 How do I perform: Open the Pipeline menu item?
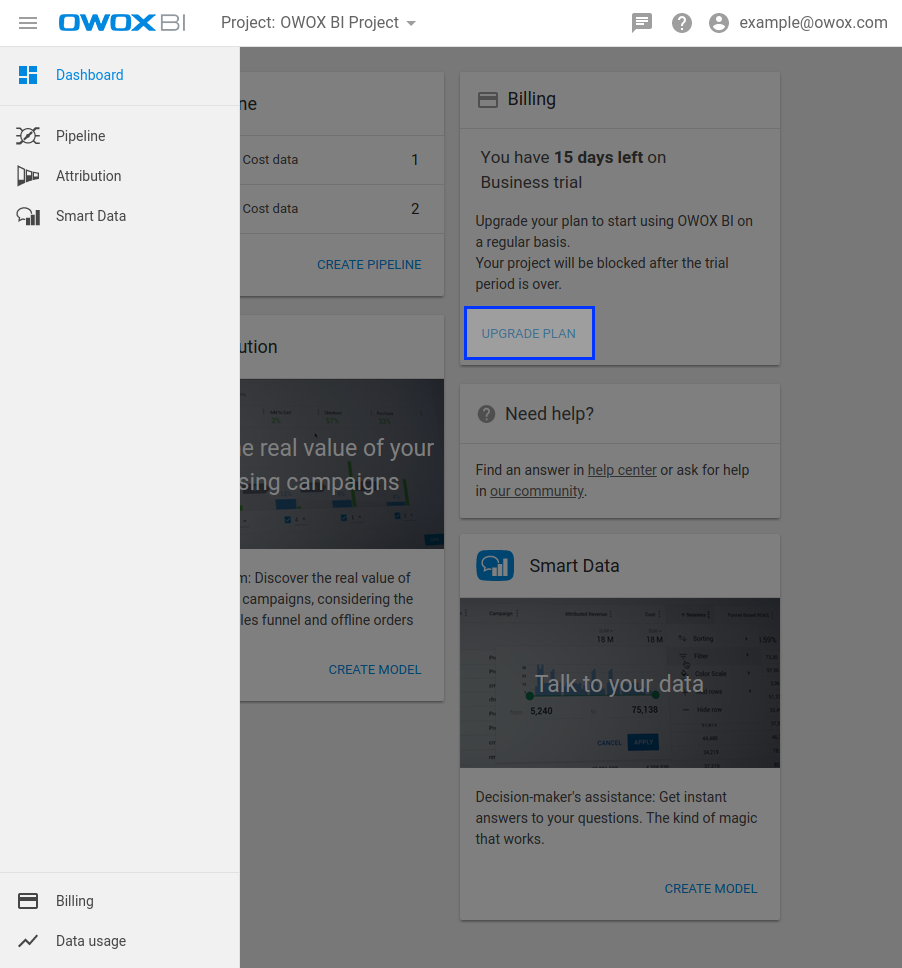tap(120, 136)
